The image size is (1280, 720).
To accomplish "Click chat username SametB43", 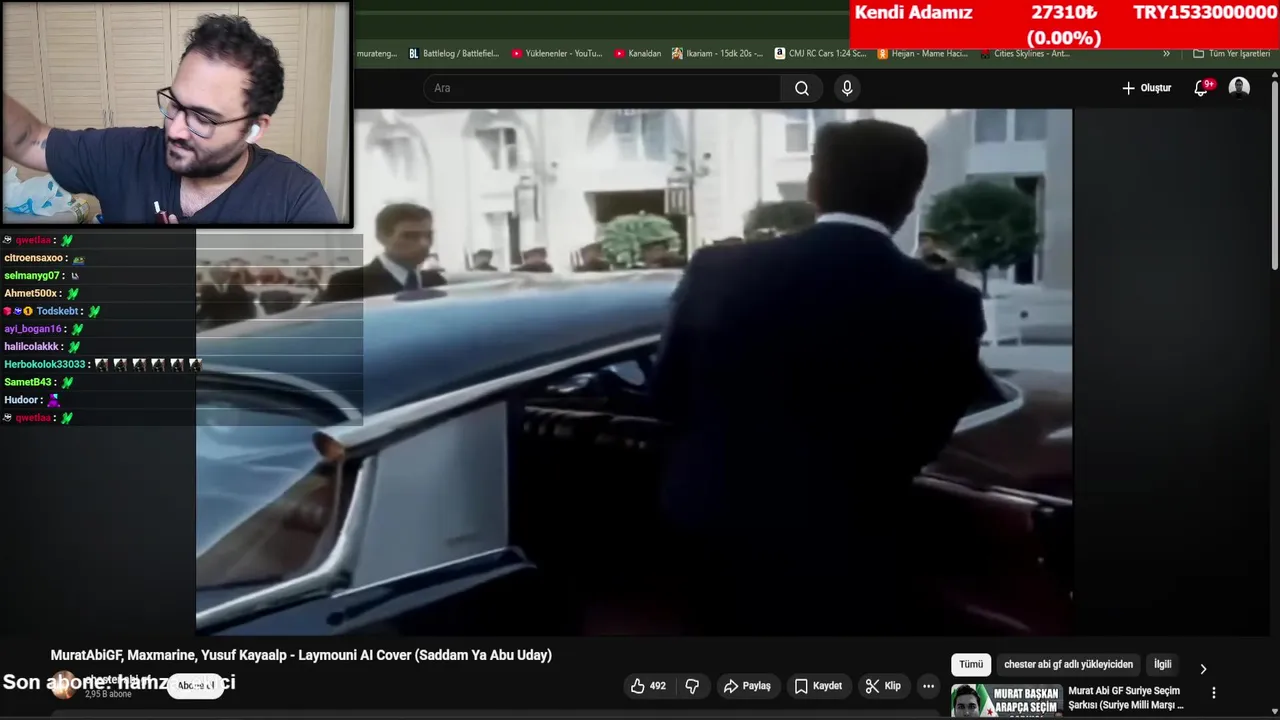I will (28, 382).
